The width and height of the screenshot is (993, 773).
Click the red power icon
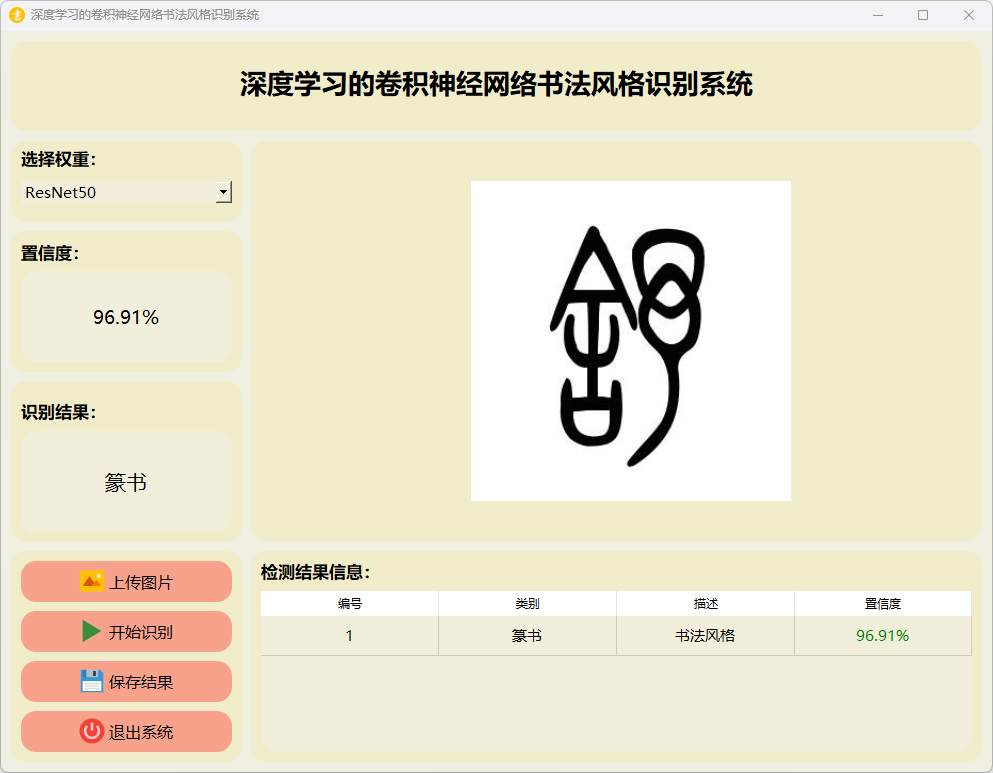pyautogui.click(x=92, y=732)
